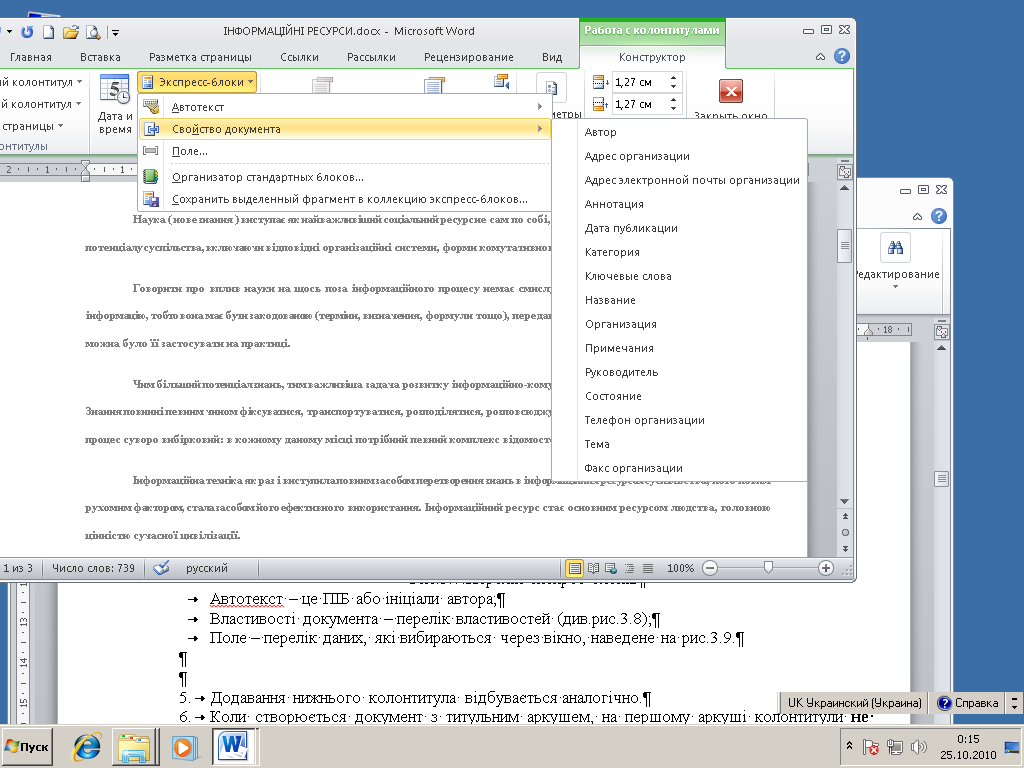Insert the Категория property
The height and width of the screenshot is (768, 1024).
pos(679,252)
